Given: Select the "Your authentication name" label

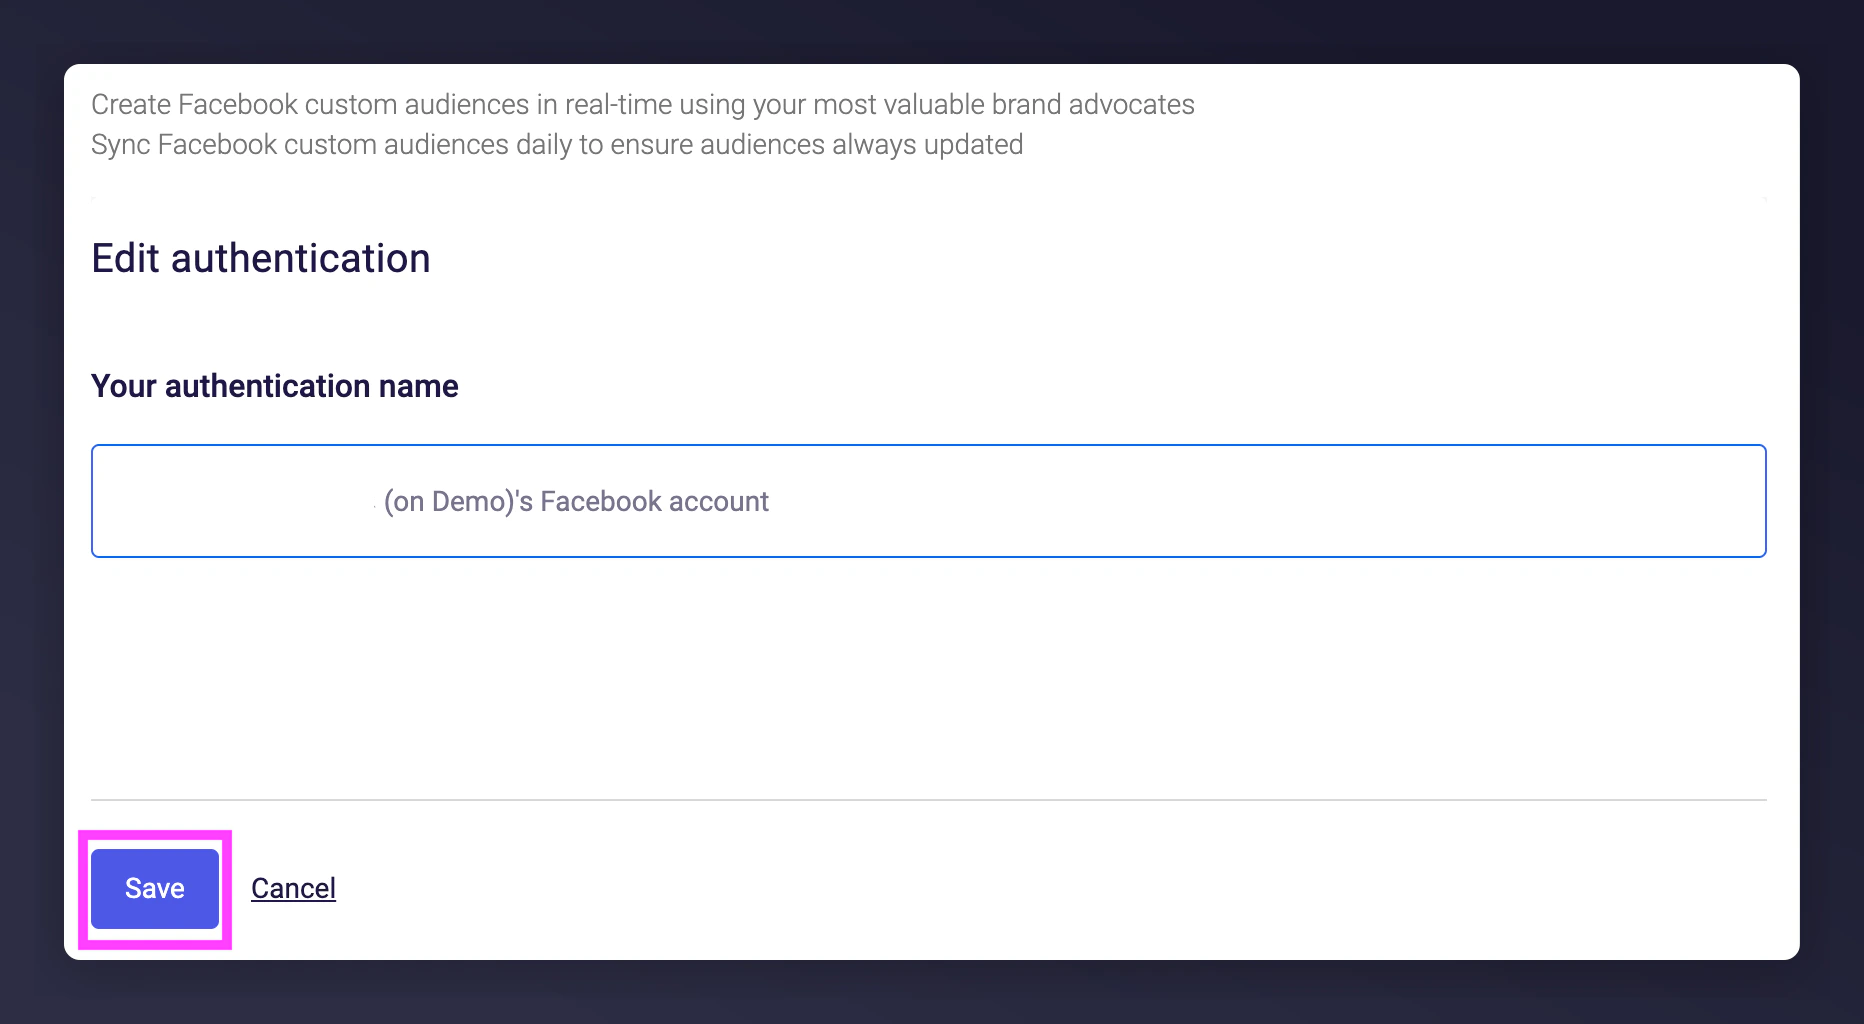Looking at the screenshot, I should pos(275,386).
